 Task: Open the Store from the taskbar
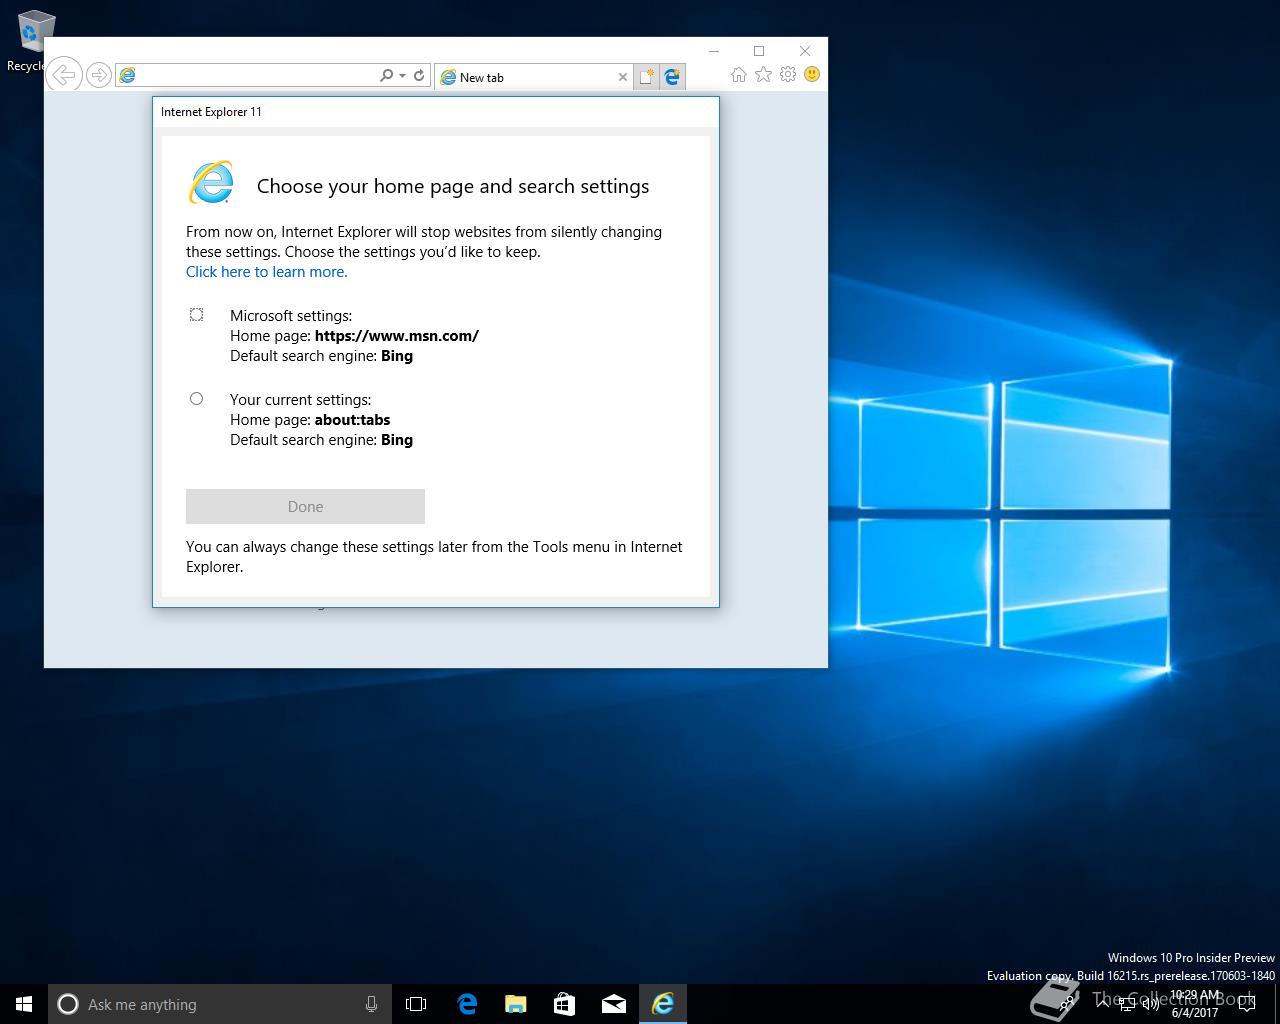(x=564, y=1004)
